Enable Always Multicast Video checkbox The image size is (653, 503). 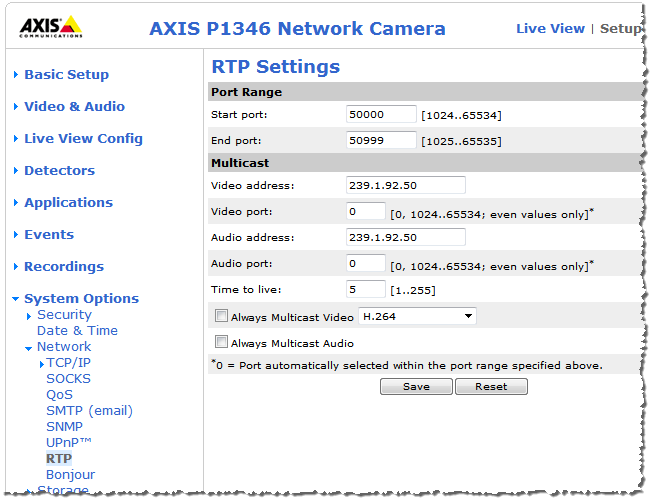tap(221, 316)
